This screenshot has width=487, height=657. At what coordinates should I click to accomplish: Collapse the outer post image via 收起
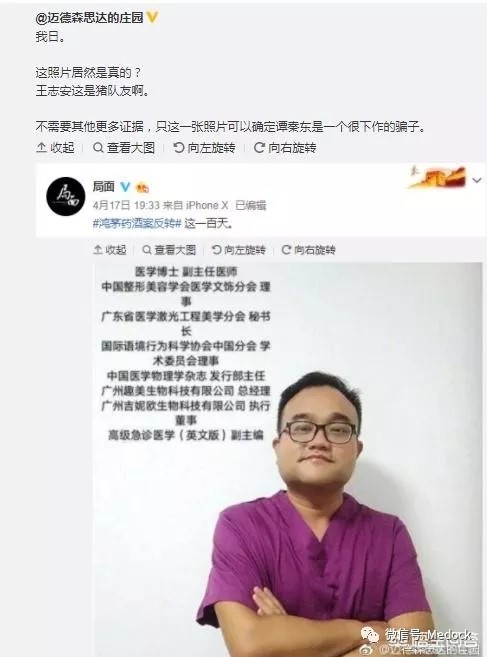55,147
